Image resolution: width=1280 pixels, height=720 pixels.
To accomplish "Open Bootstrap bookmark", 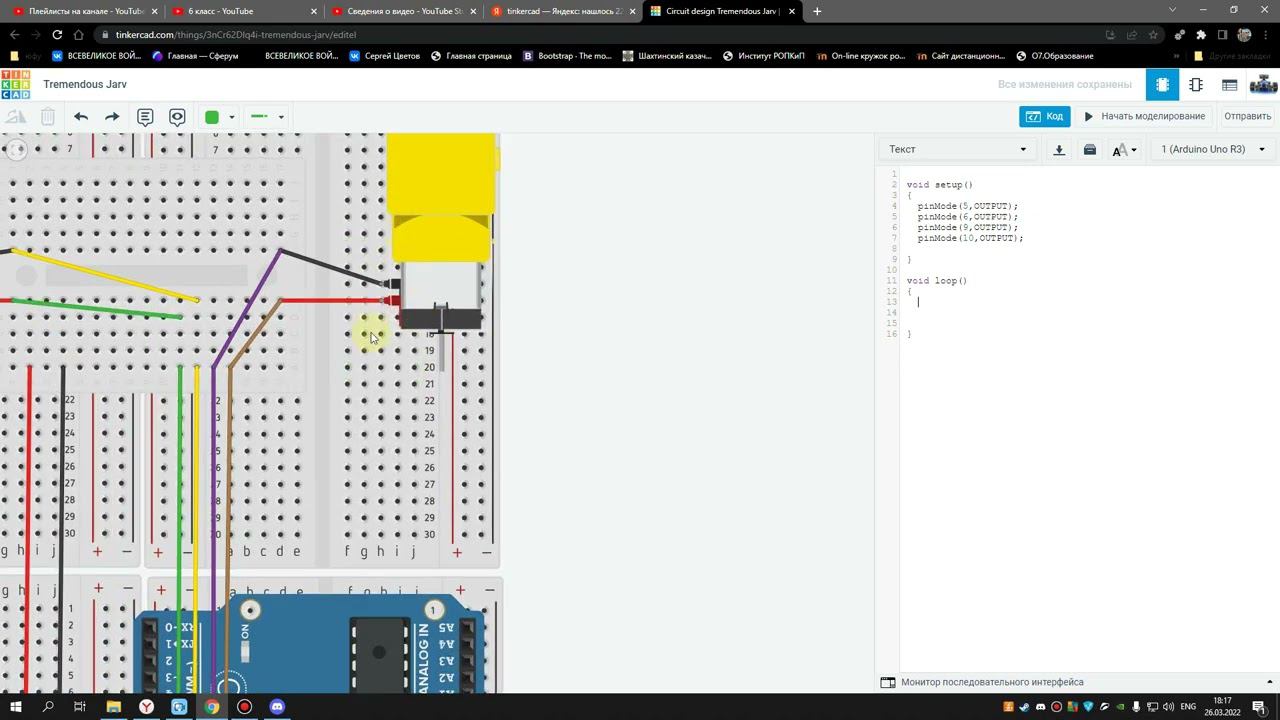I will pos(567,56).
